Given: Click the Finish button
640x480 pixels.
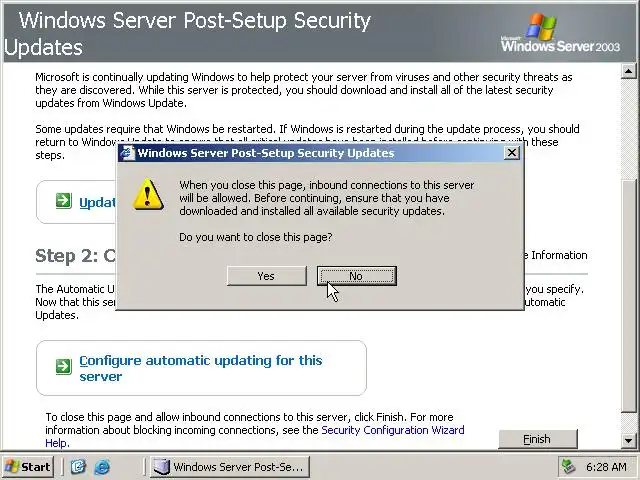Looking at the screenshot, I should tap(538, 439).
